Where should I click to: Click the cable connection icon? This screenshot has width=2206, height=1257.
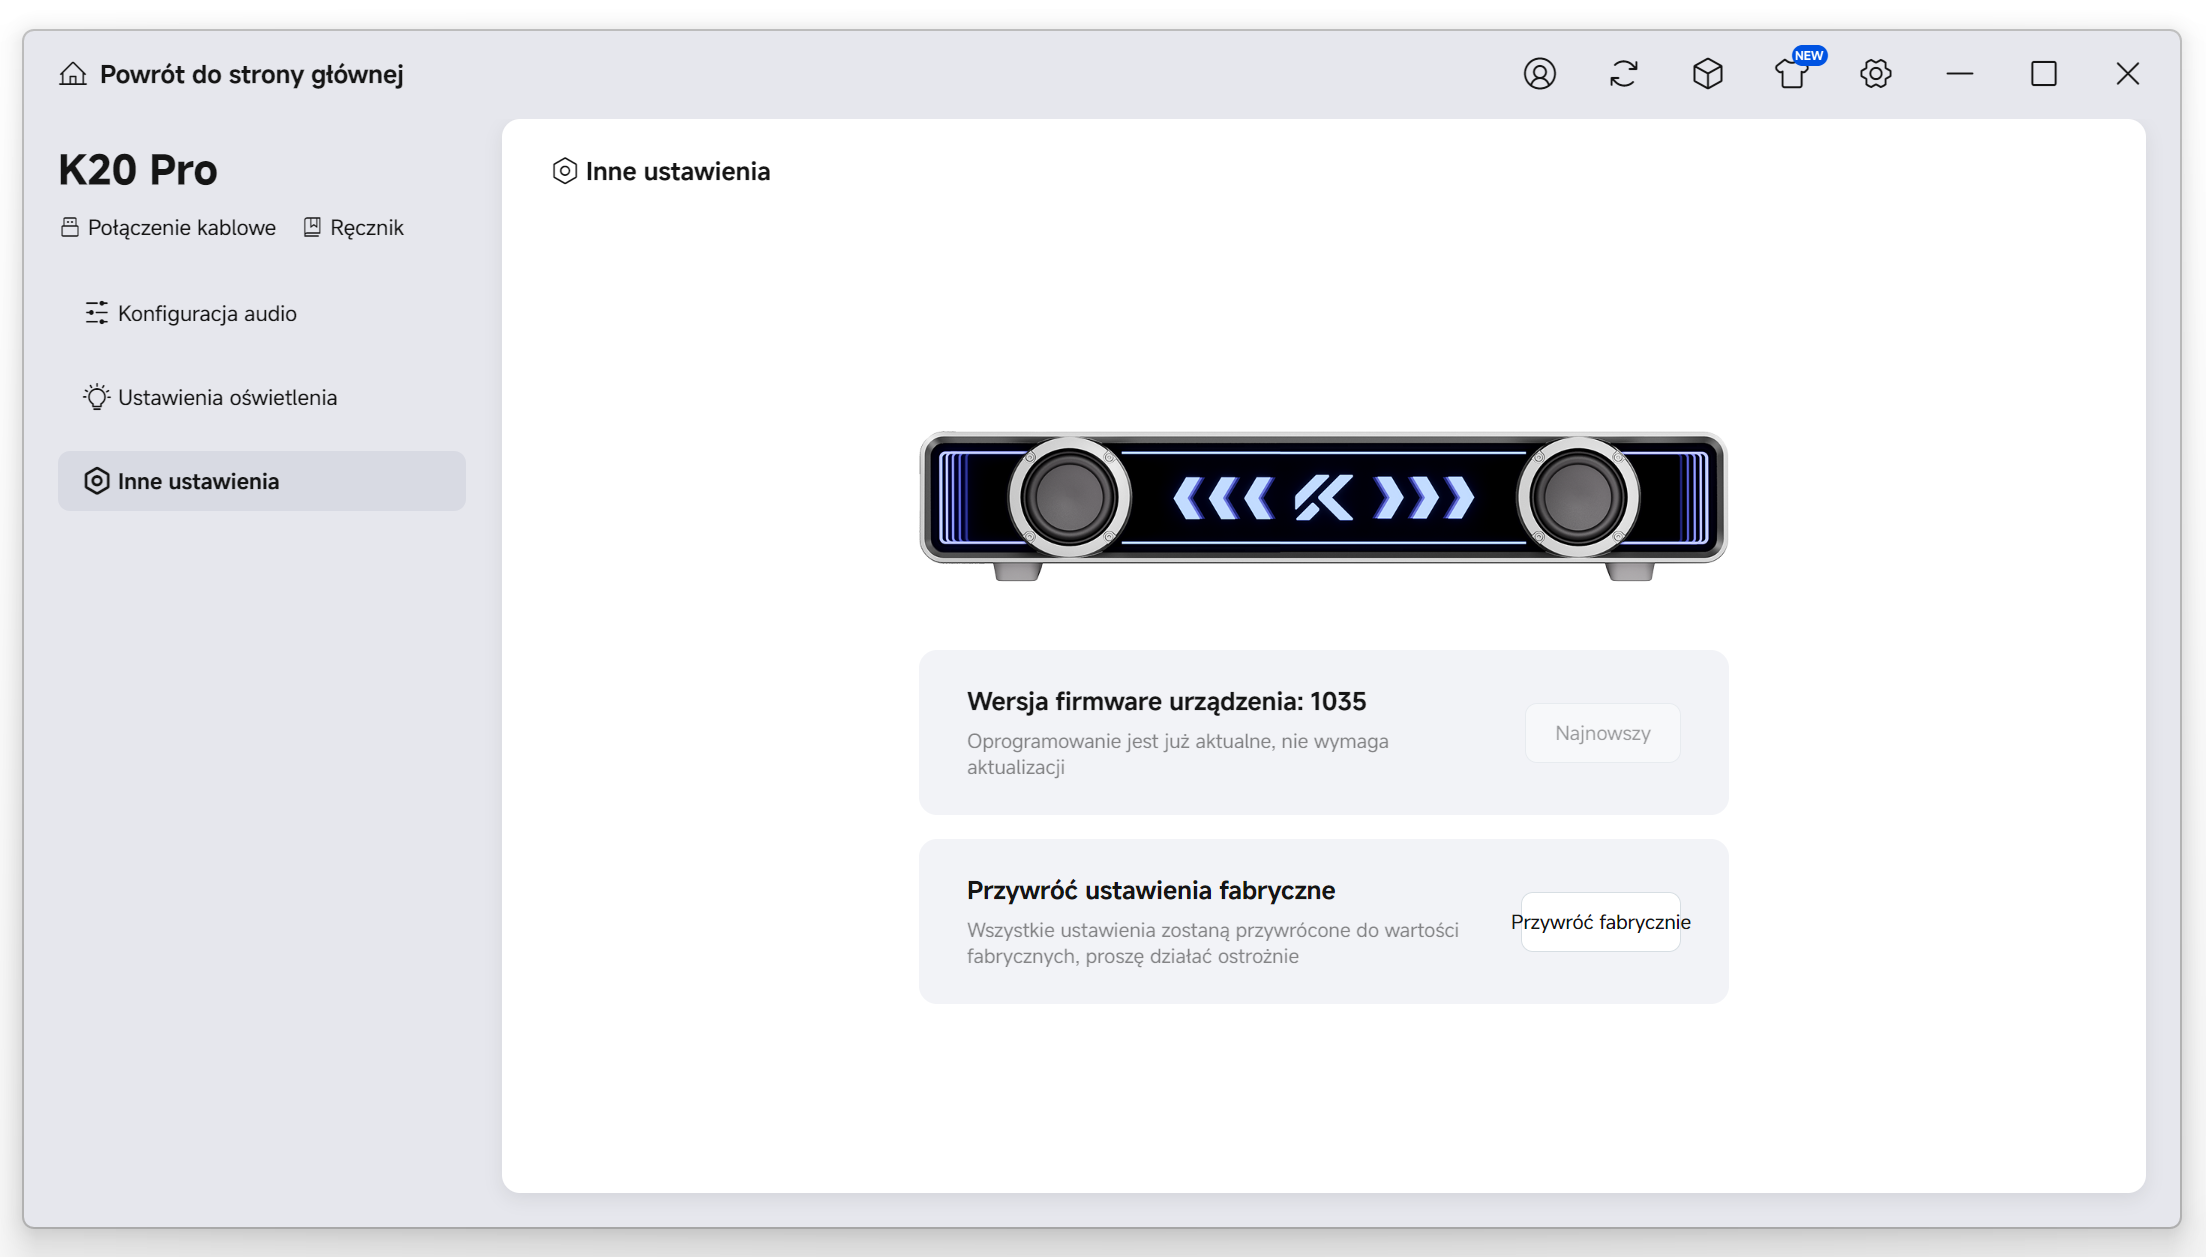tap(69, 227)
